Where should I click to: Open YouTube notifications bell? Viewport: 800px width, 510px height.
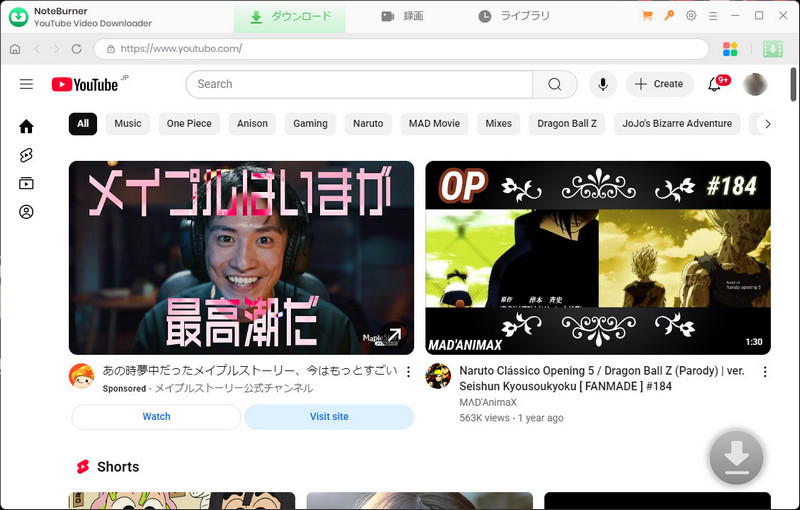tap(715, 84)
